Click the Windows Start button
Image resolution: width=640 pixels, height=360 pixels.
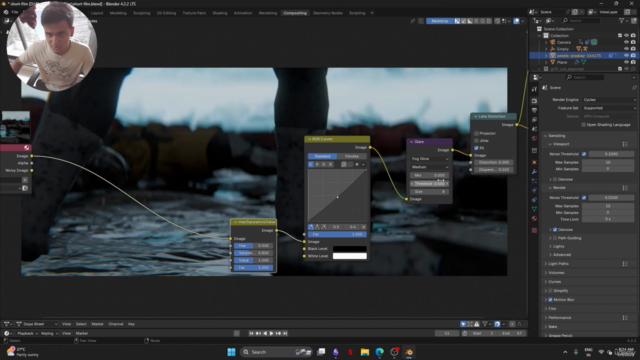[231, 352]
